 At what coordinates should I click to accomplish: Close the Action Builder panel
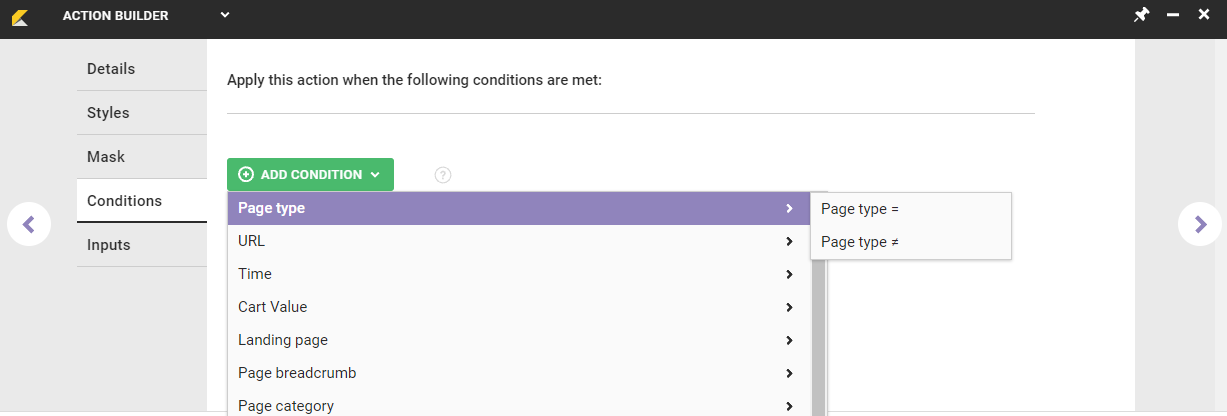click(1203, 15)
